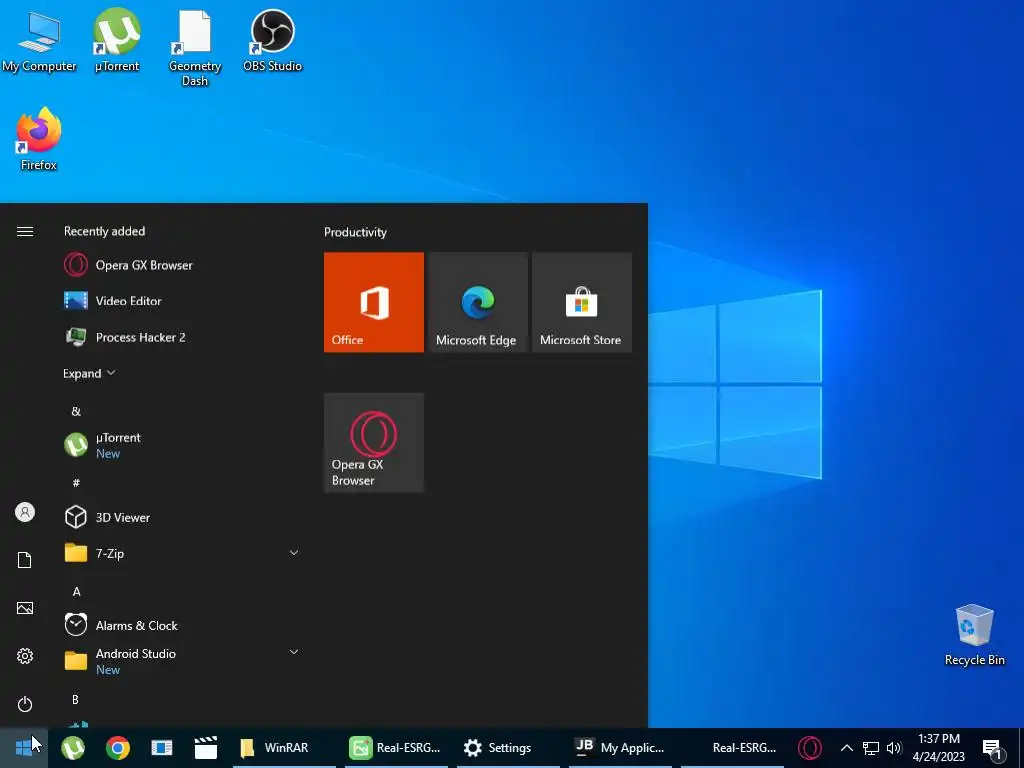Open µTorrent desktop shortcut
Viewport: 1024px width, 768px height.
117,40
